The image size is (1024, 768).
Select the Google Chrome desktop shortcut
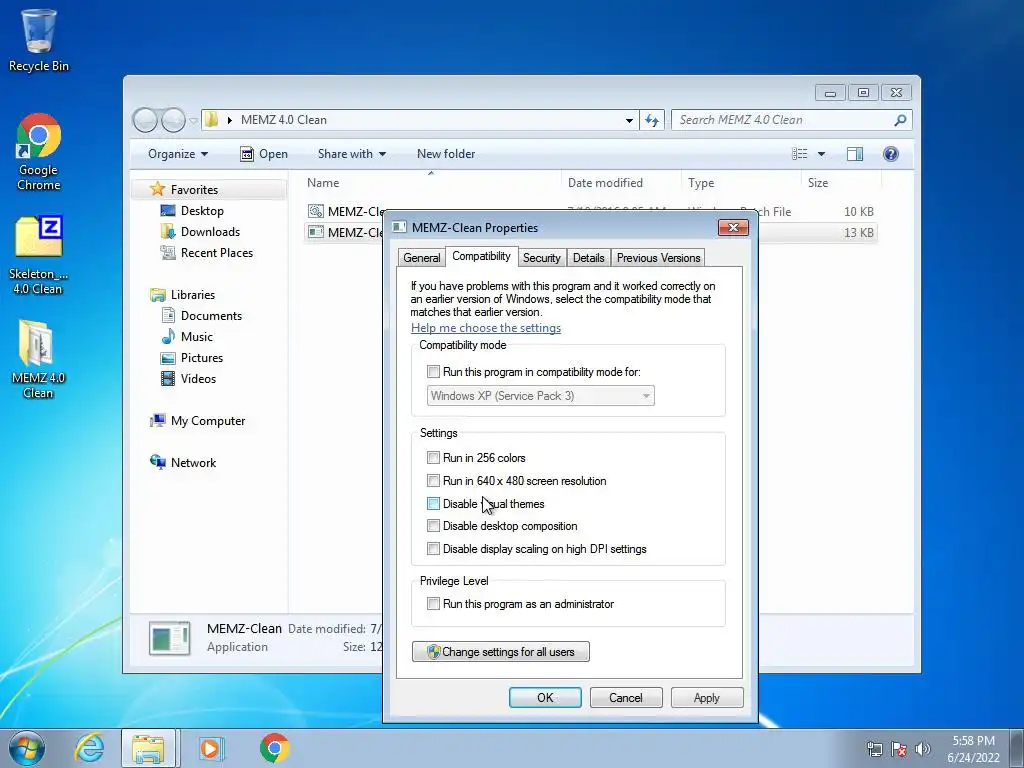[x=39, y=152]
